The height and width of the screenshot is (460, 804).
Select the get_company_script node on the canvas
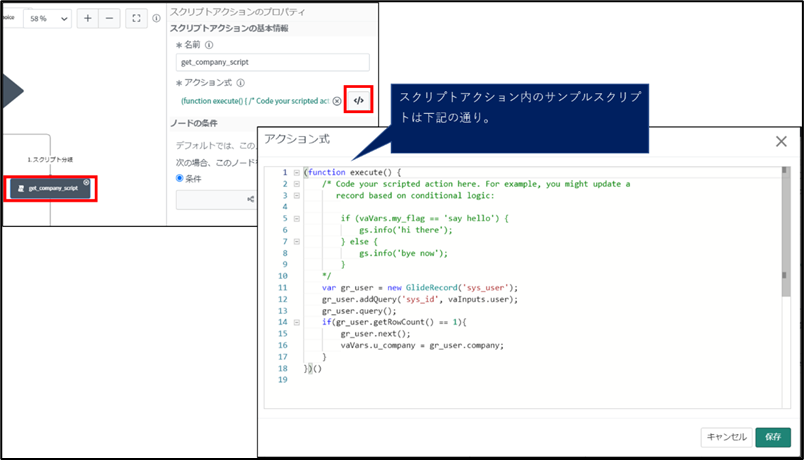(50, 188)
